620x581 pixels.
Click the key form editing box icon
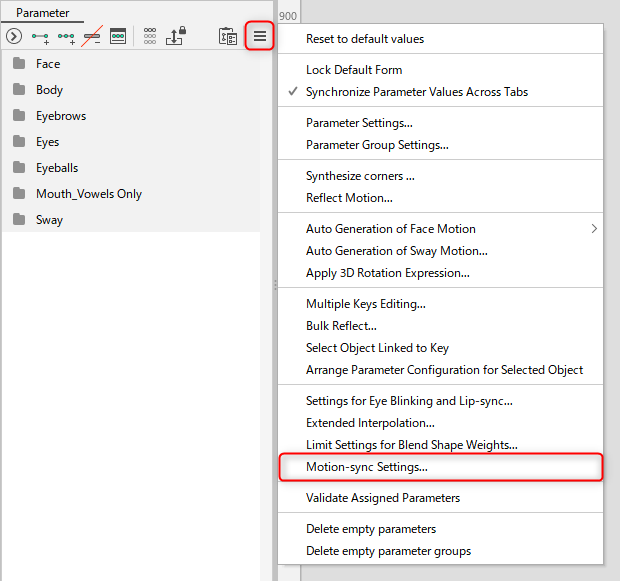click(118, 36)
